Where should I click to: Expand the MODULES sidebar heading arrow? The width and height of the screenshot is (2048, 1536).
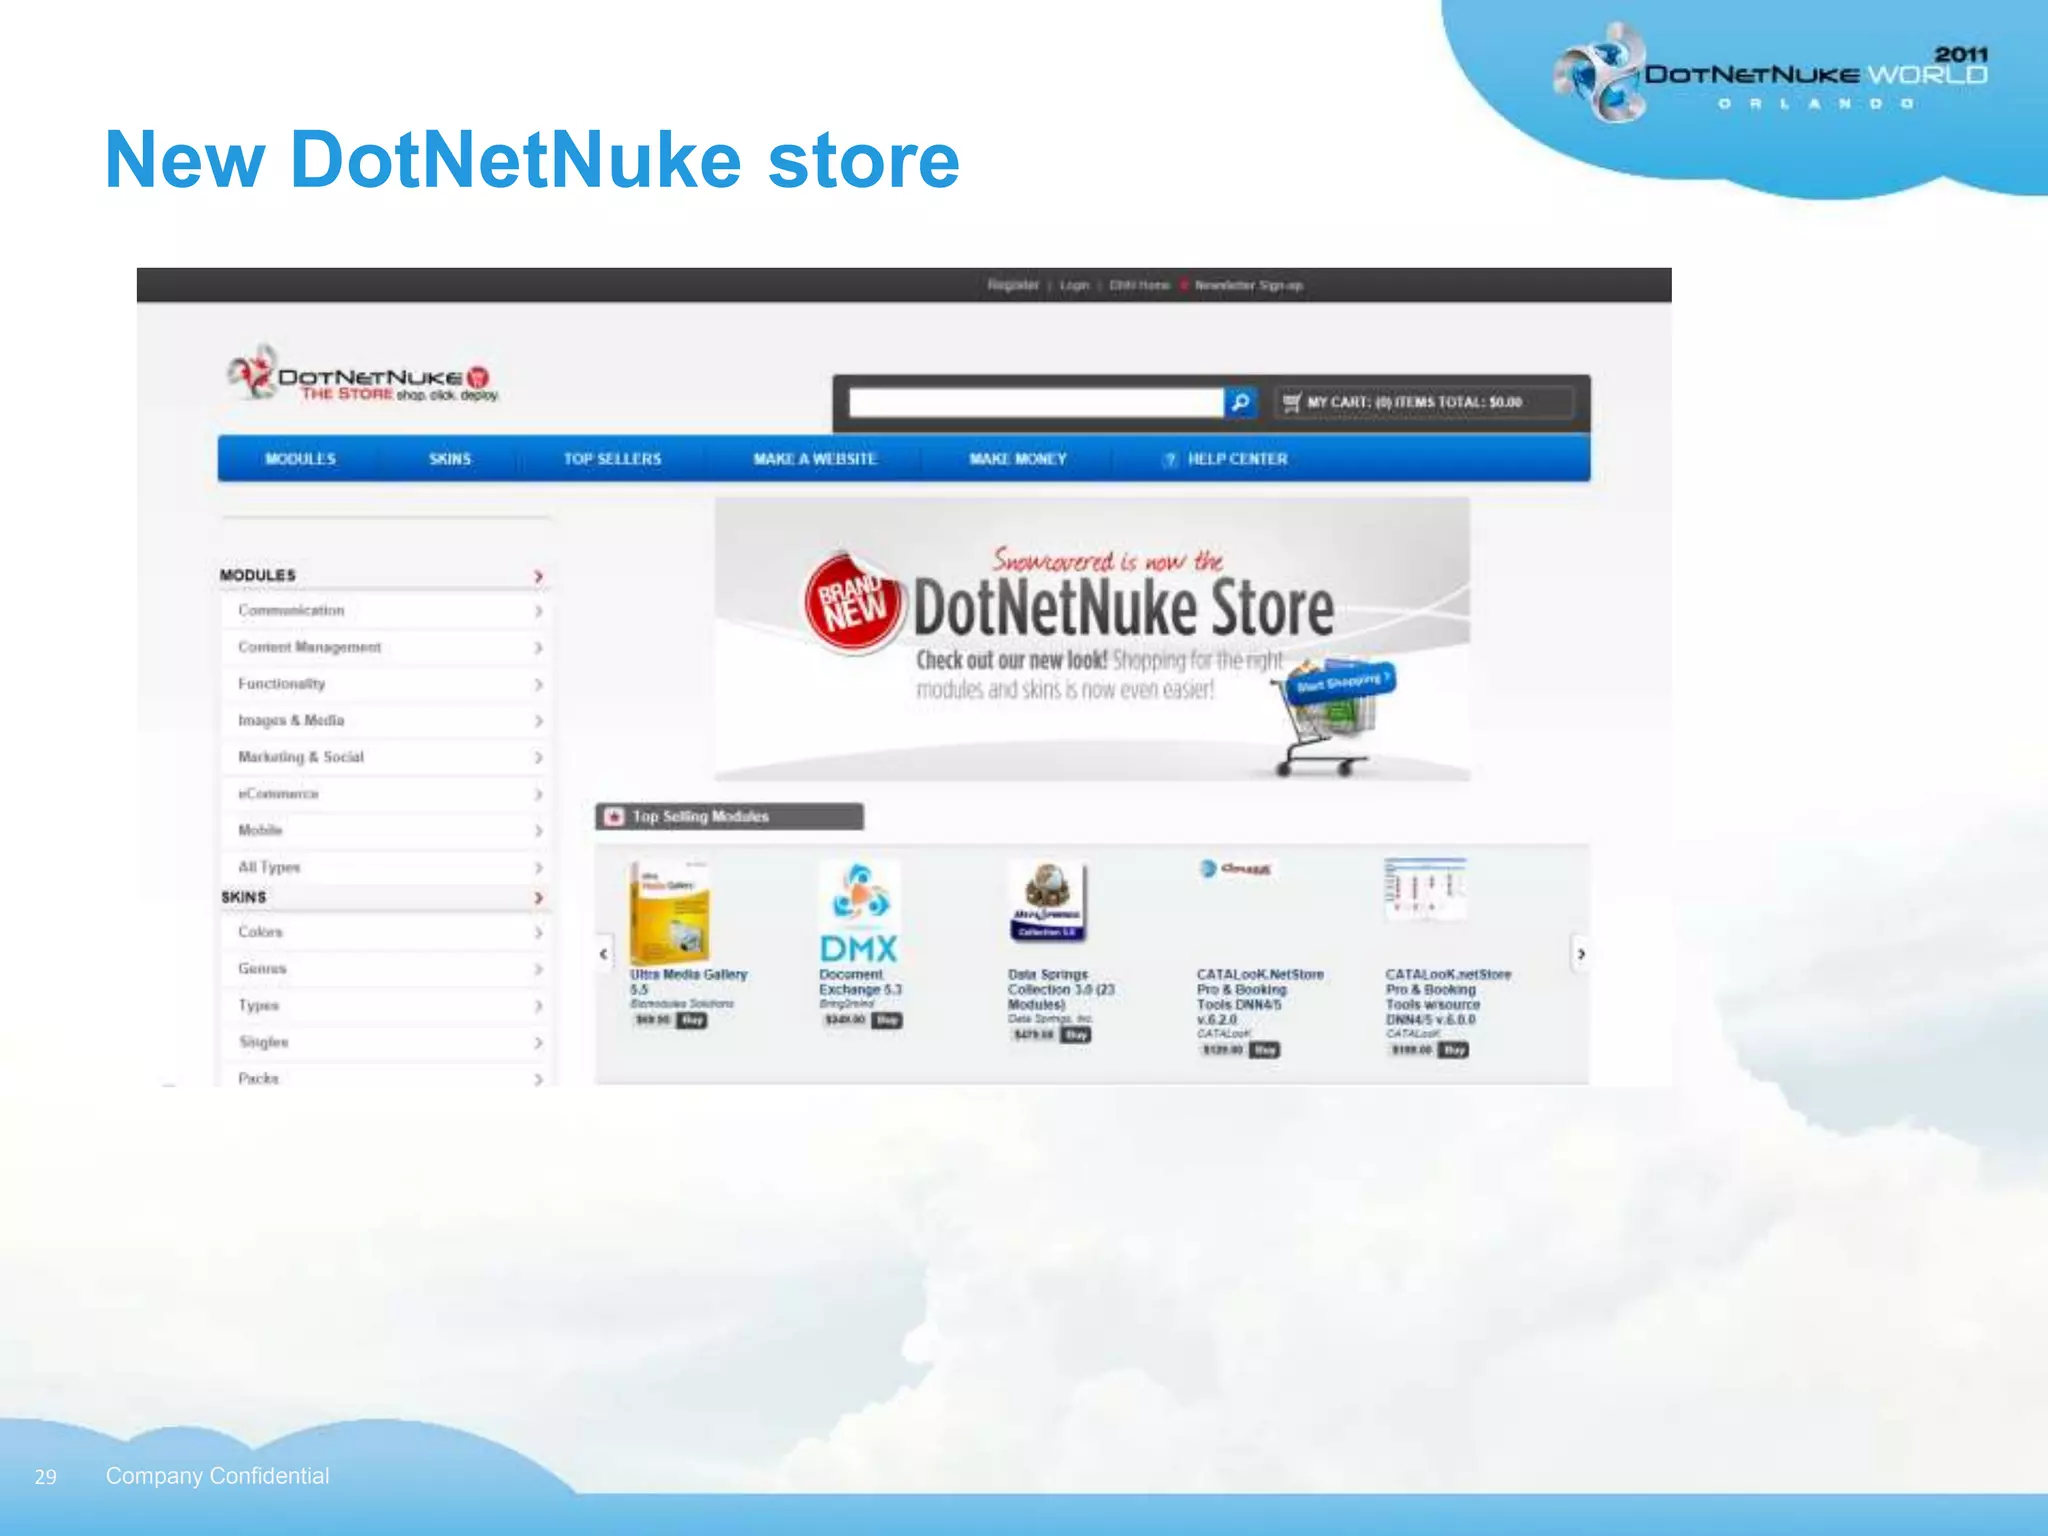(x=538, y=576)
